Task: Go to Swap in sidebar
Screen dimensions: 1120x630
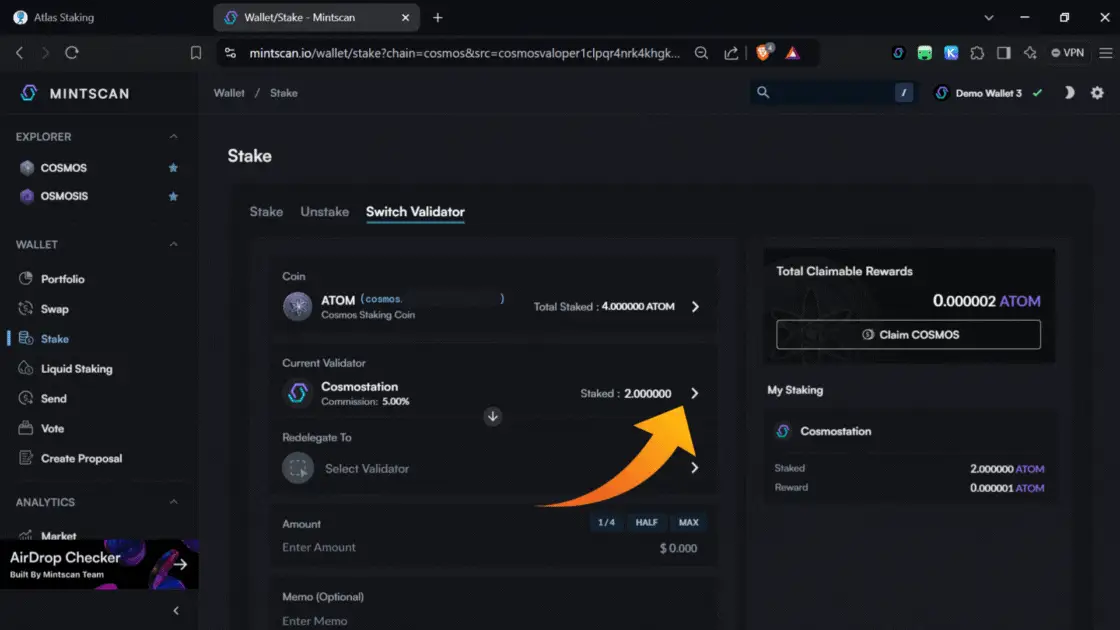Action: pos(54,309)
